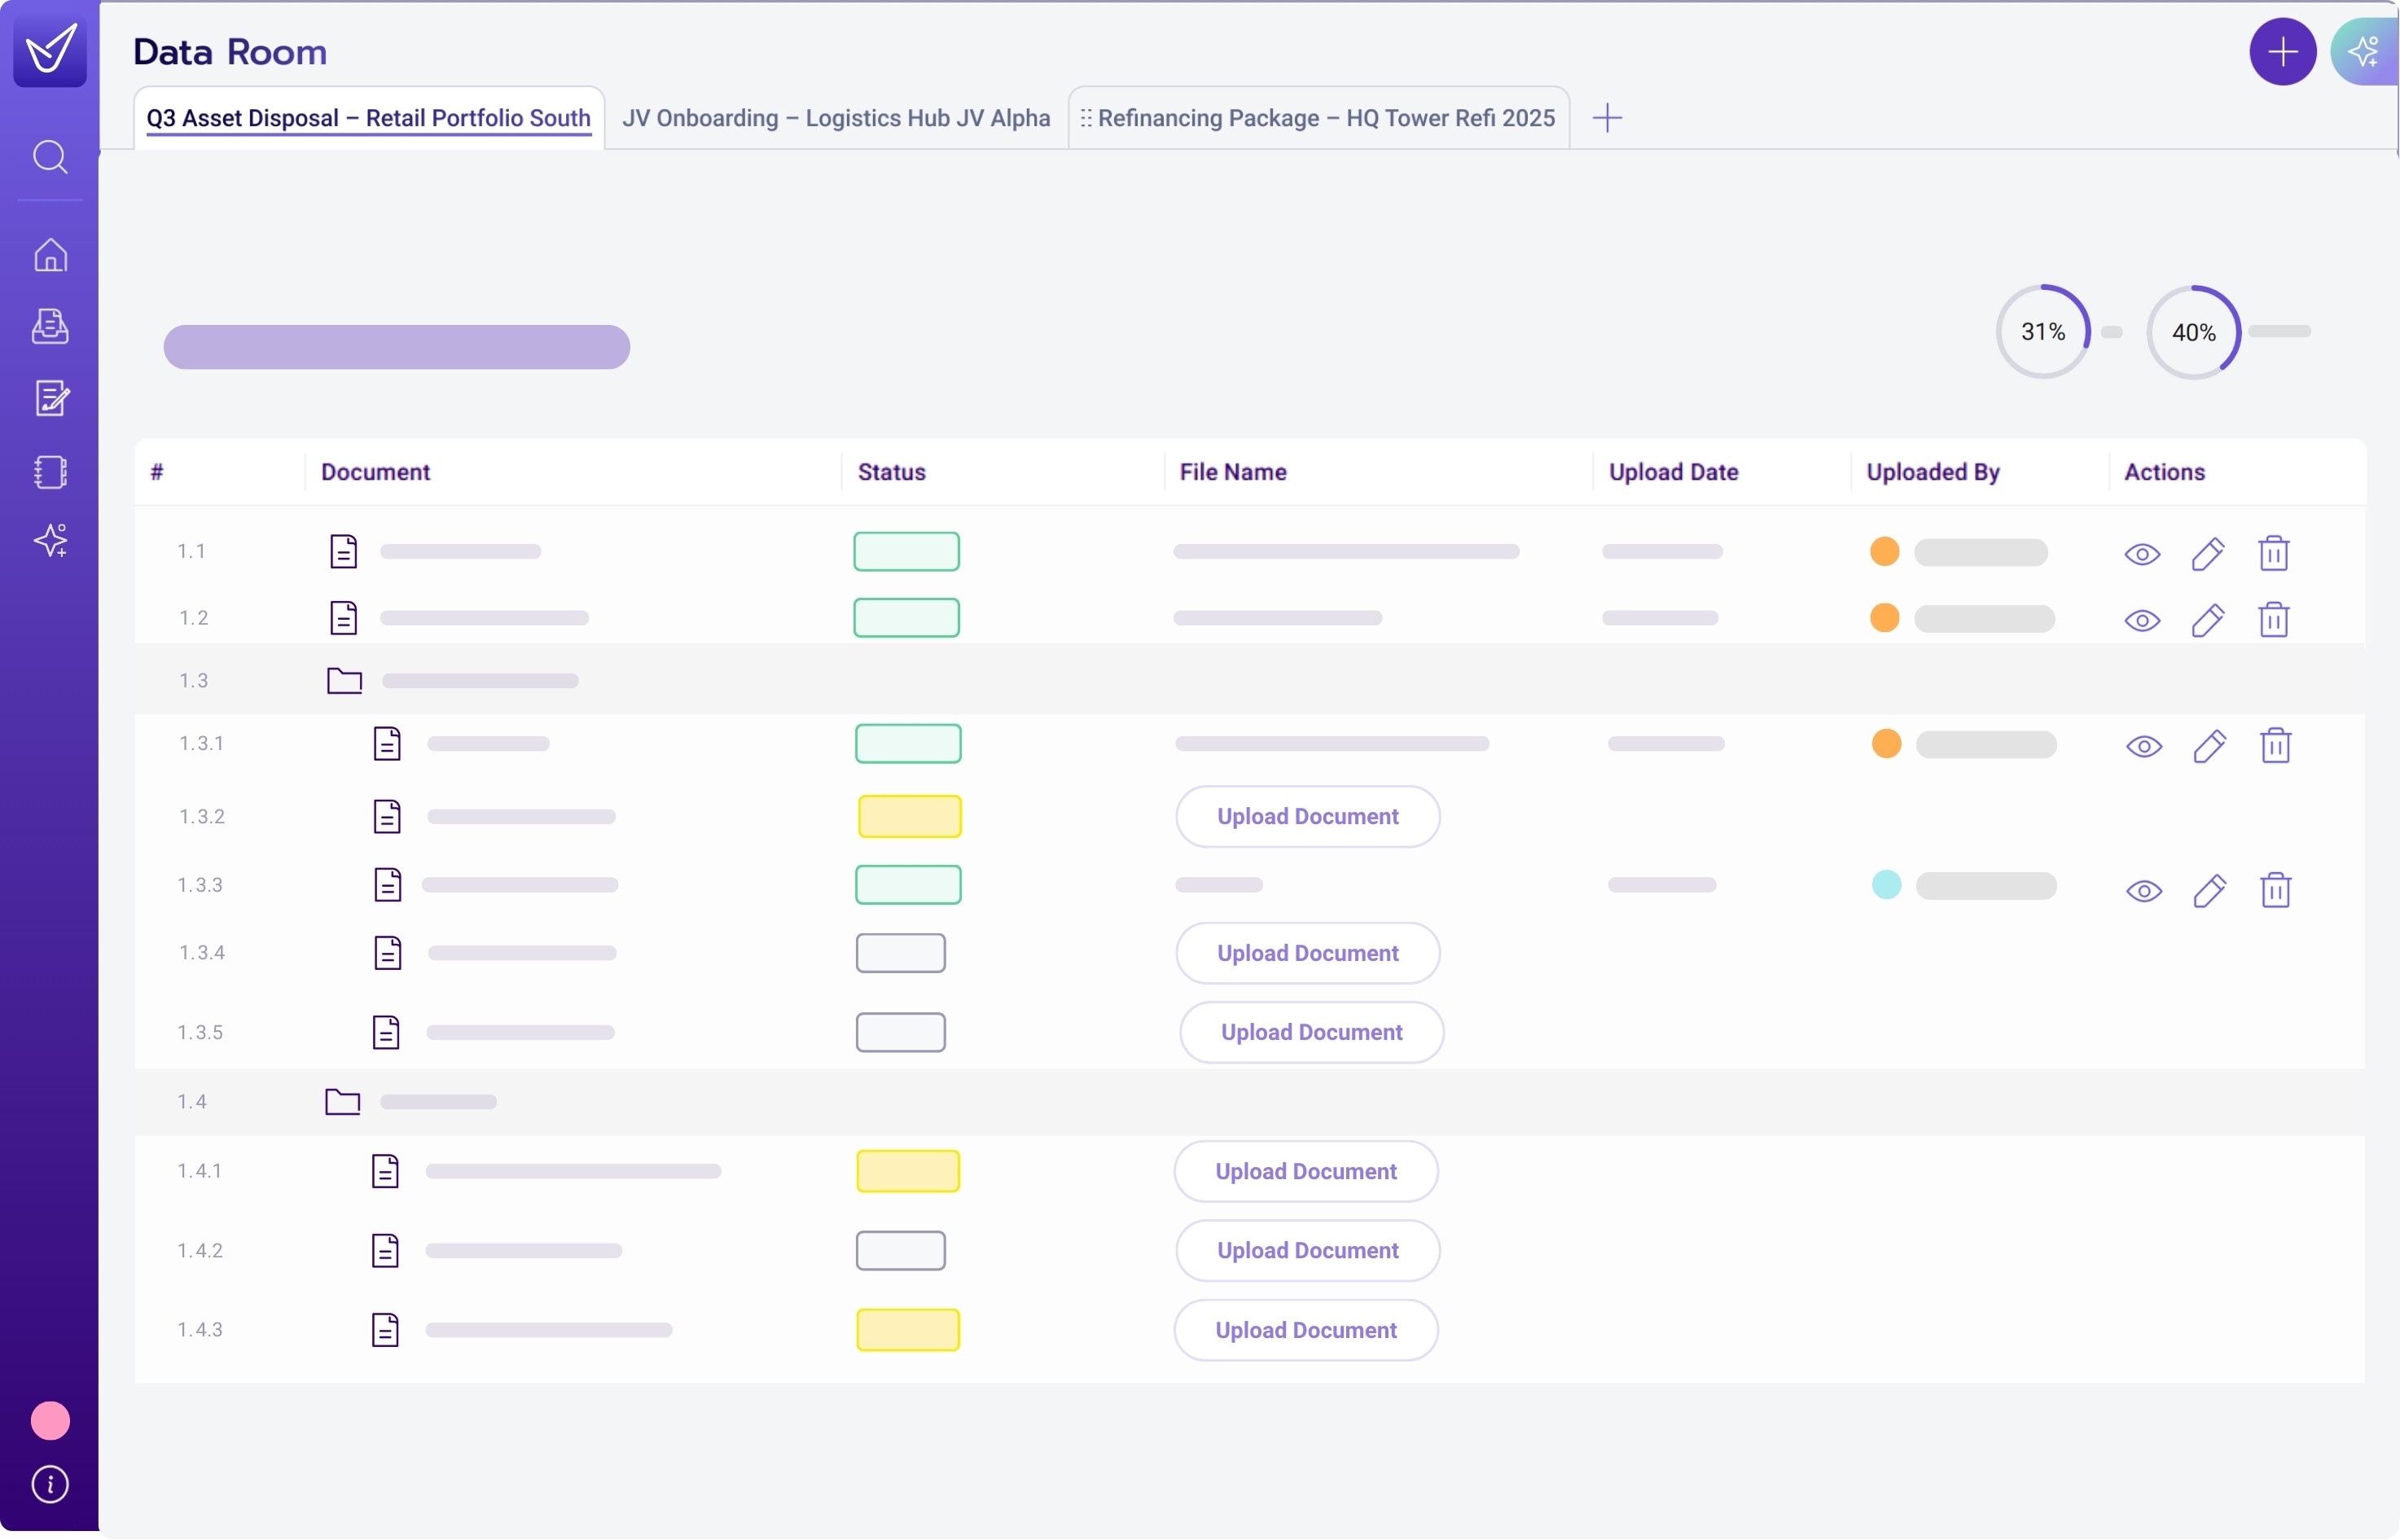Image resolution: width=2400 pixels, height=1540 pixels.
Task: Click grey status badge in row 1.4.2
Action: 901,1251
